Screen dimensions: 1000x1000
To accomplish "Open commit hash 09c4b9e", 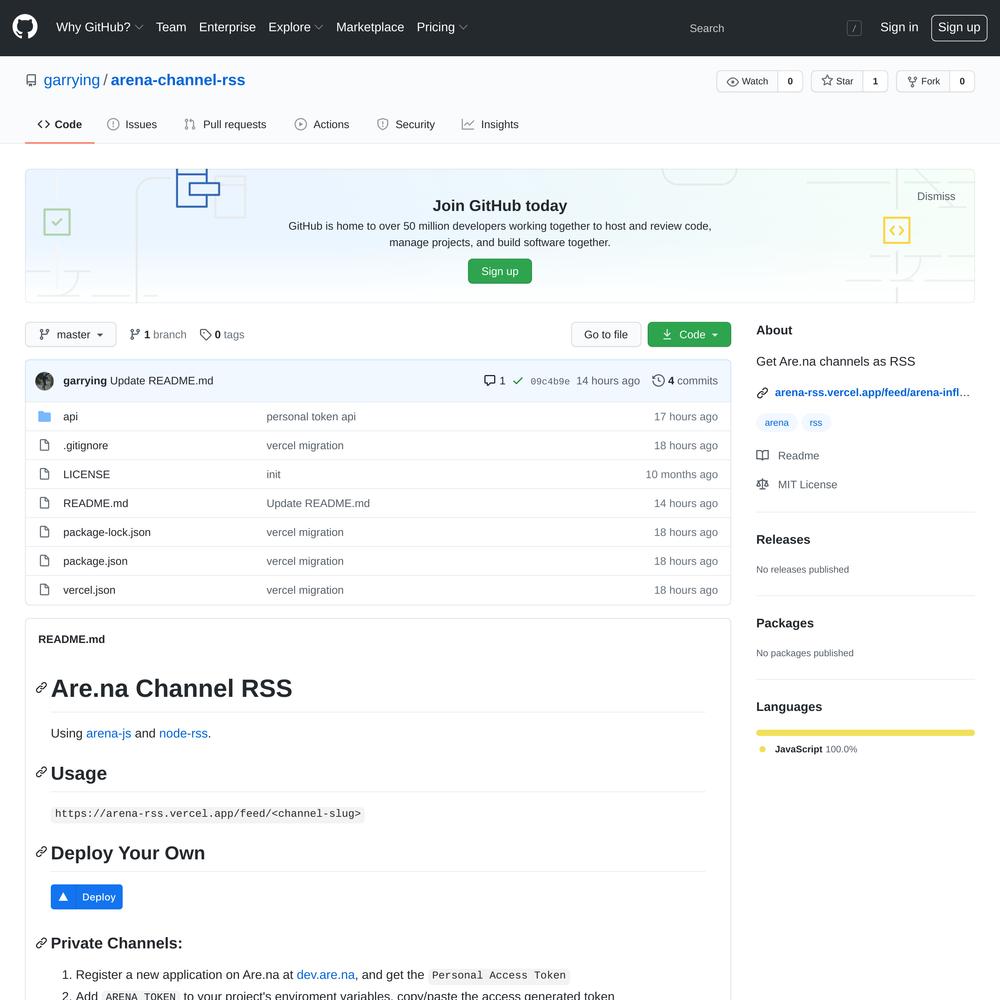I will coord(550,381).
